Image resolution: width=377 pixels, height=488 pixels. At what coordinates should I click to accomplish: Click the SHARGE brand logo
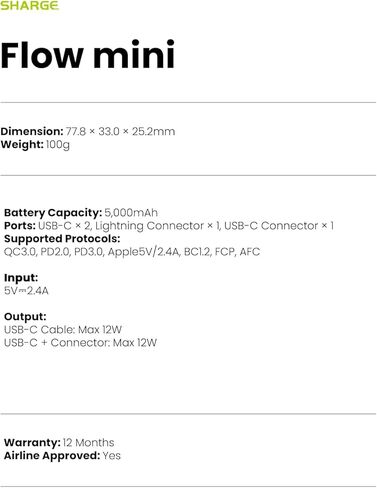(x=29, y=6)
